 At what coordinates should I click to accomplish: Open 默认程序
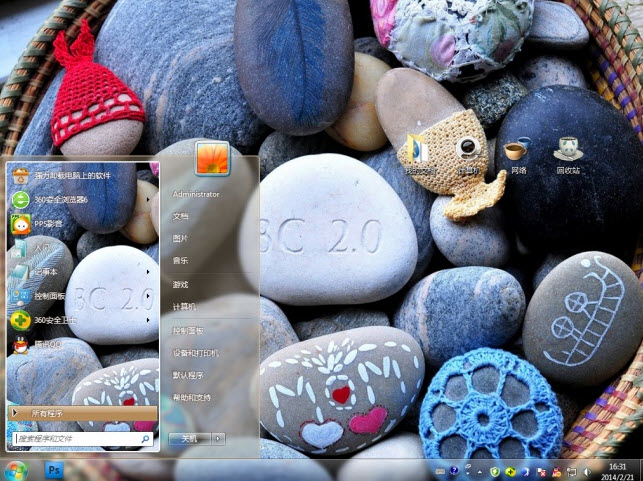(x=188, y=375)
